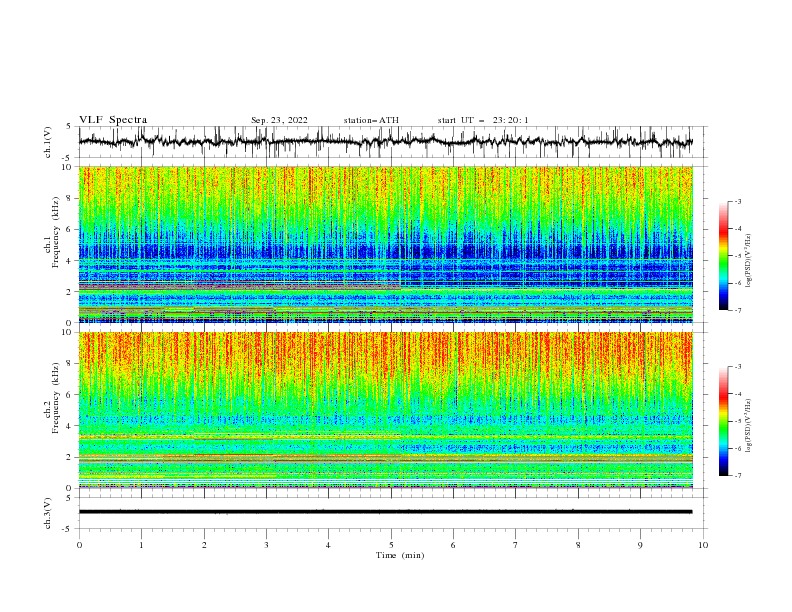Click the lower PSD color scale bar
This screenshot has height=612, width=792.
point(723,421)
